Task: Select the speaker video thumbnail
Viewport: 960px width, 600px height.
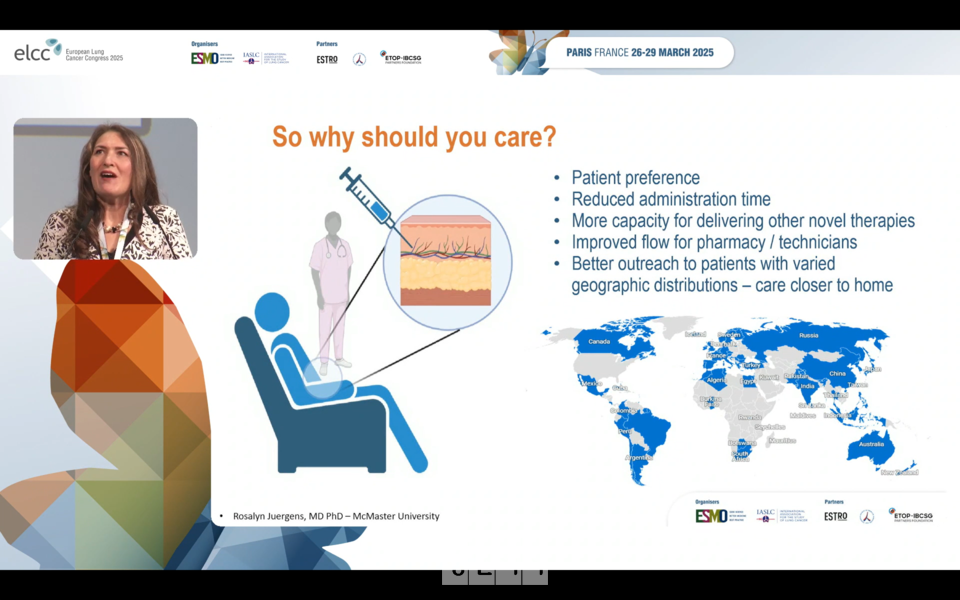Action: 105,189
